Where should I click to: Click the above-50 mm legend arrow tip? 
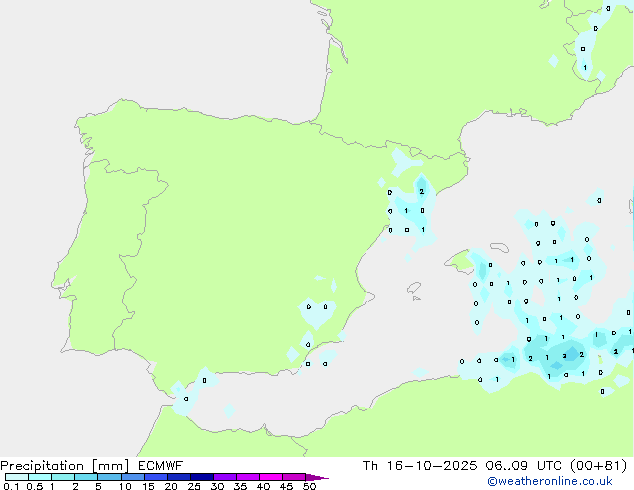click(317, 477)
